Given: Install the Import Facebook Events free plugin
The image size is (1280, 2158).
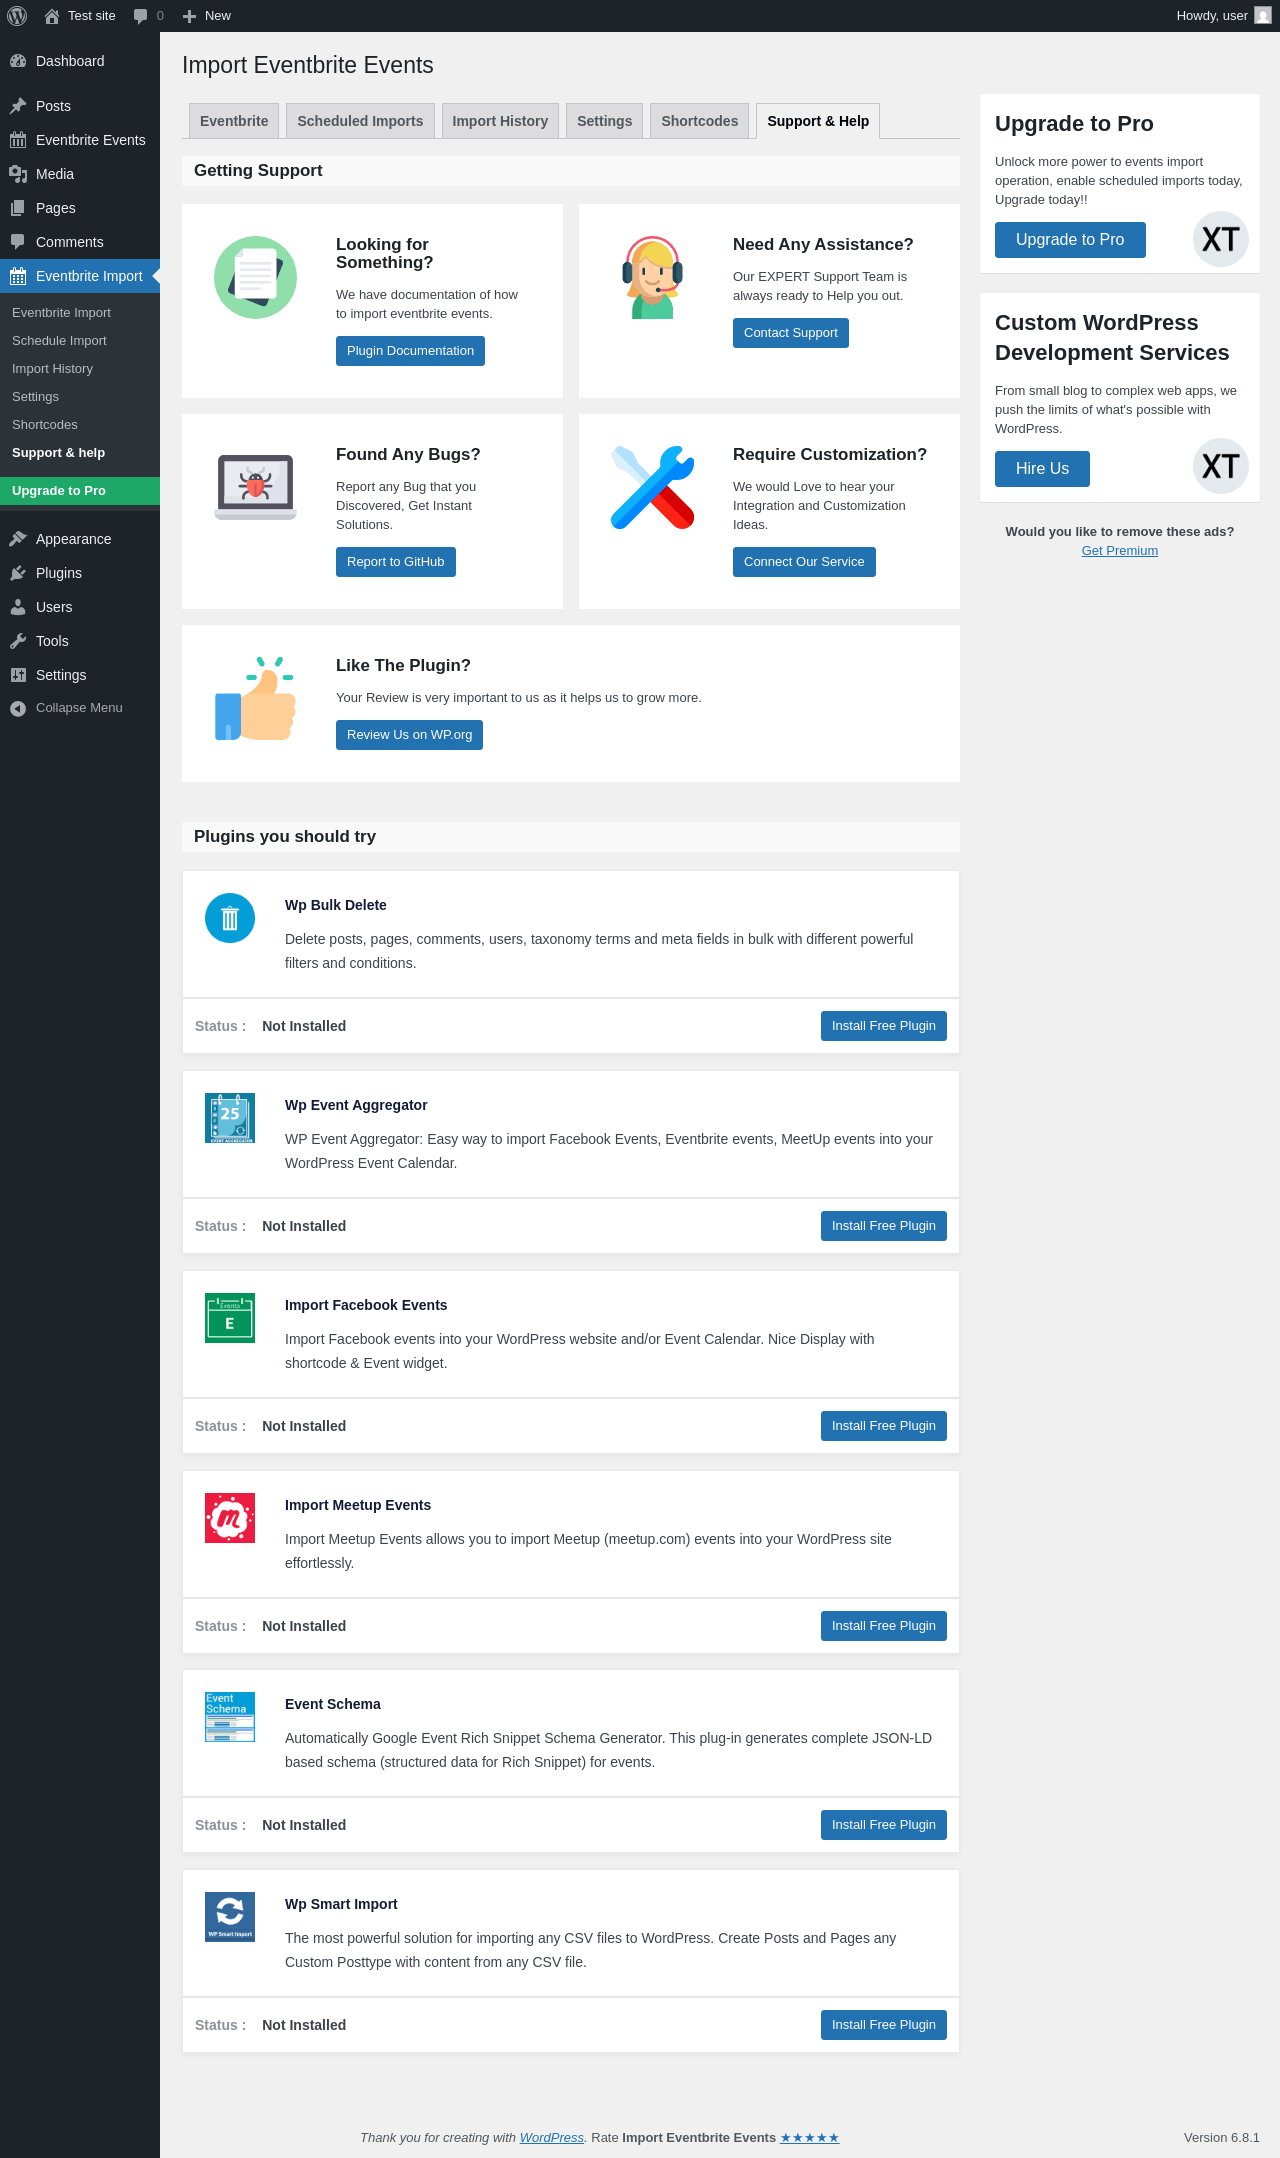Looking at the screenshot, I should click(884, 1426).
